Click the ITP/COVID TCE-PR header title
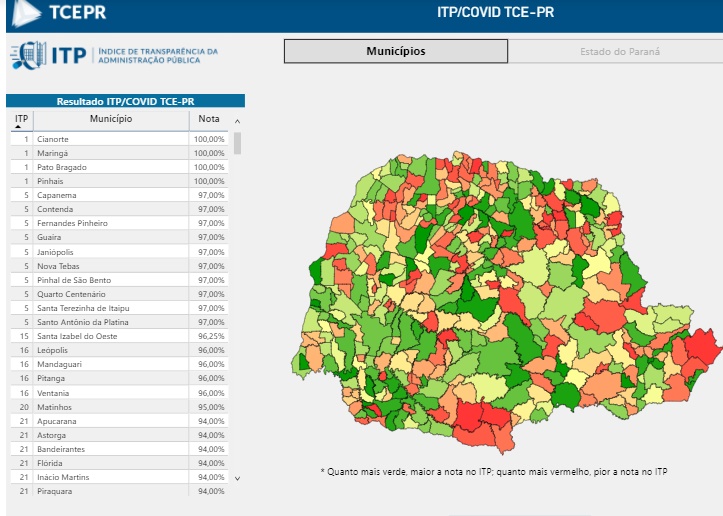This screenshot has width=723, height=516. [x=495, y=12]
